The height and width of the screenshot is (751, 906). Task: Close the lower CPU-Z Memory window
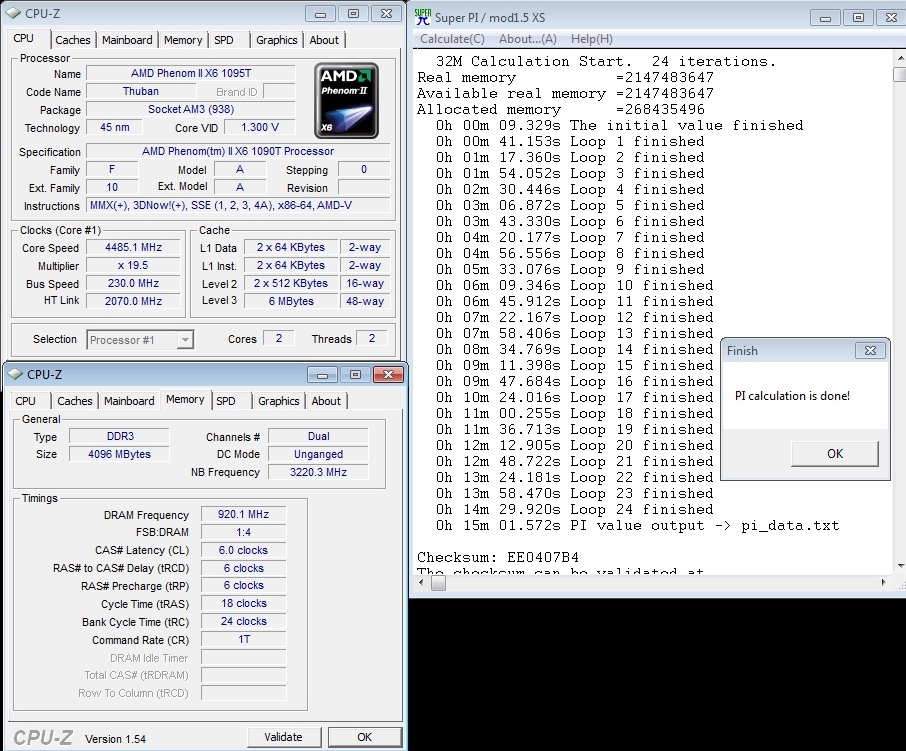click(x=387, y=374)
